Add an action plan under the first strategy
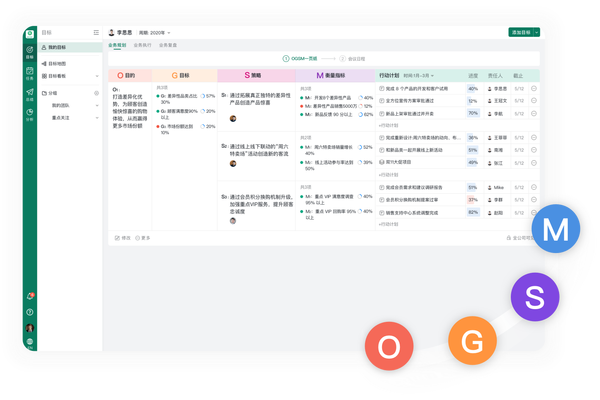600x400 pixels. [388, 126]
